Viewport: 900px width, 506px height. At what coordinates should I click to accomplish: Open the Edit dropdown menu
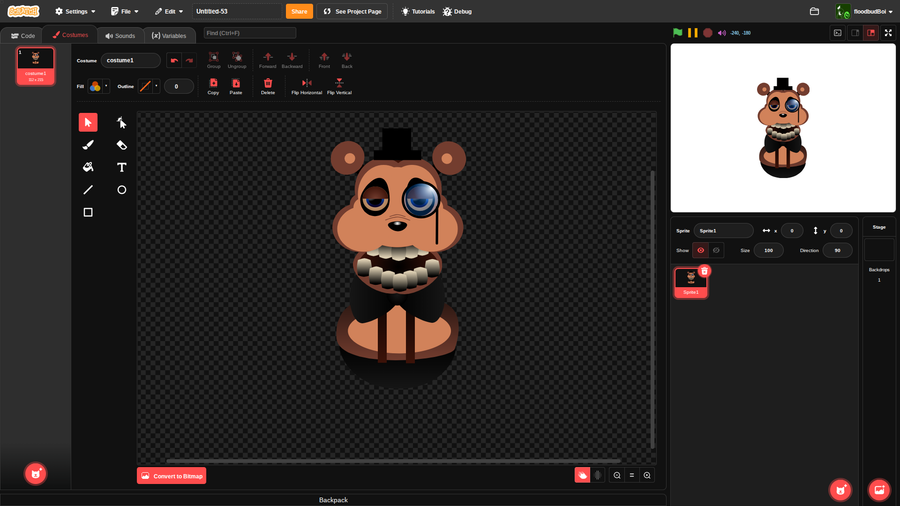[169, 11]
